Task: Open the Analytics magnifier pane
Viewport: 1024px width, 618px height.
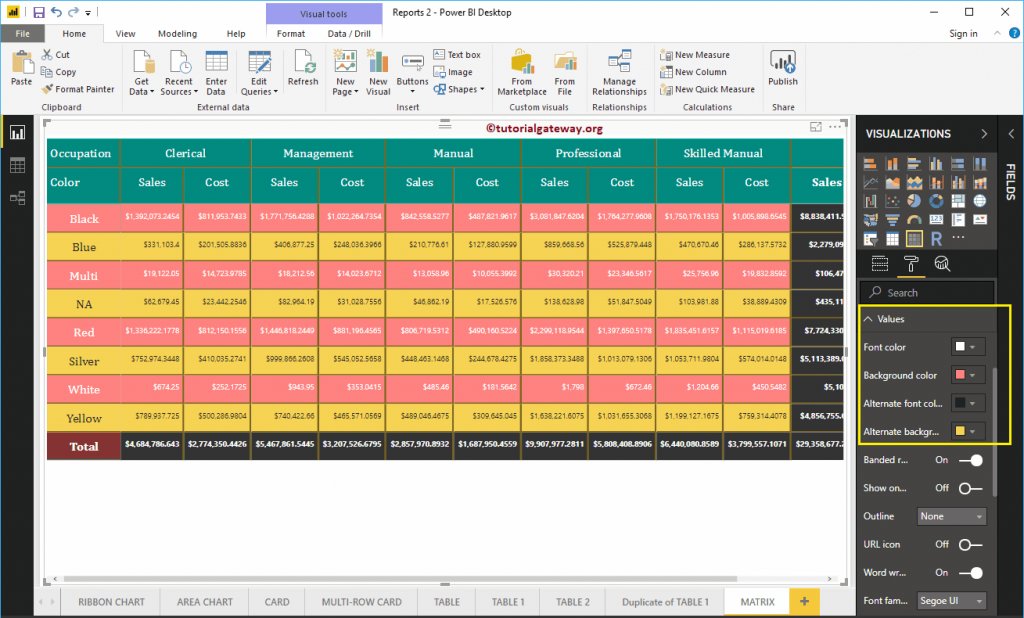Action: [942, 263]
